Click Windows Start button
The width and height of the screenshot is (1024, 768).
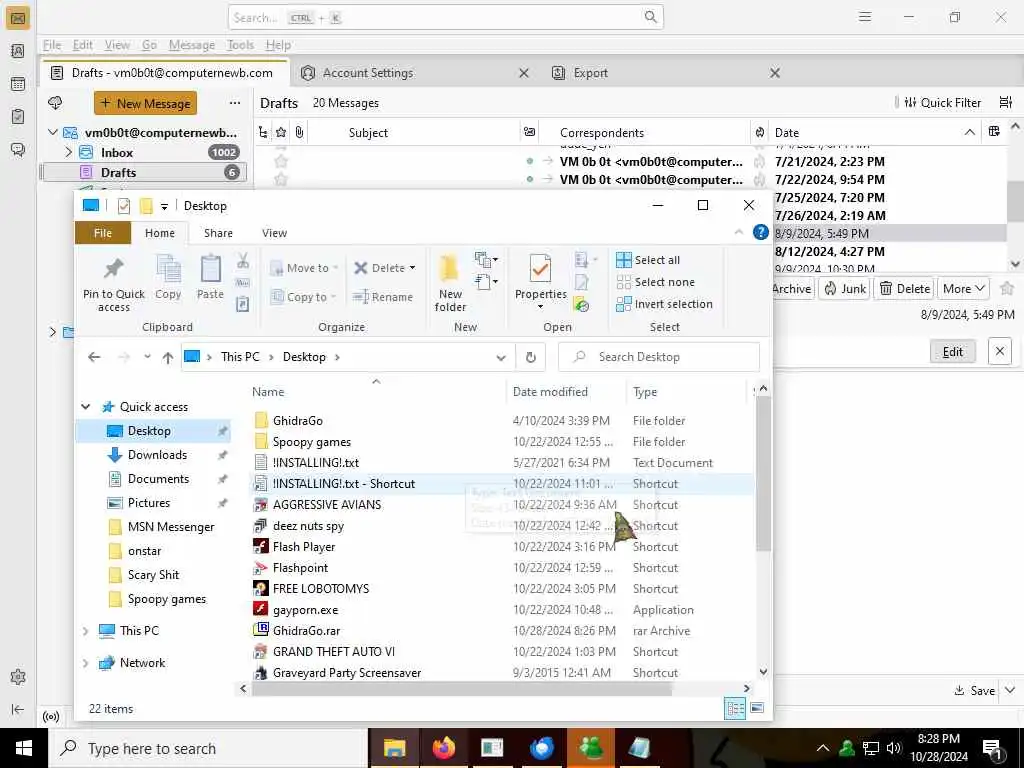[24, 748]
